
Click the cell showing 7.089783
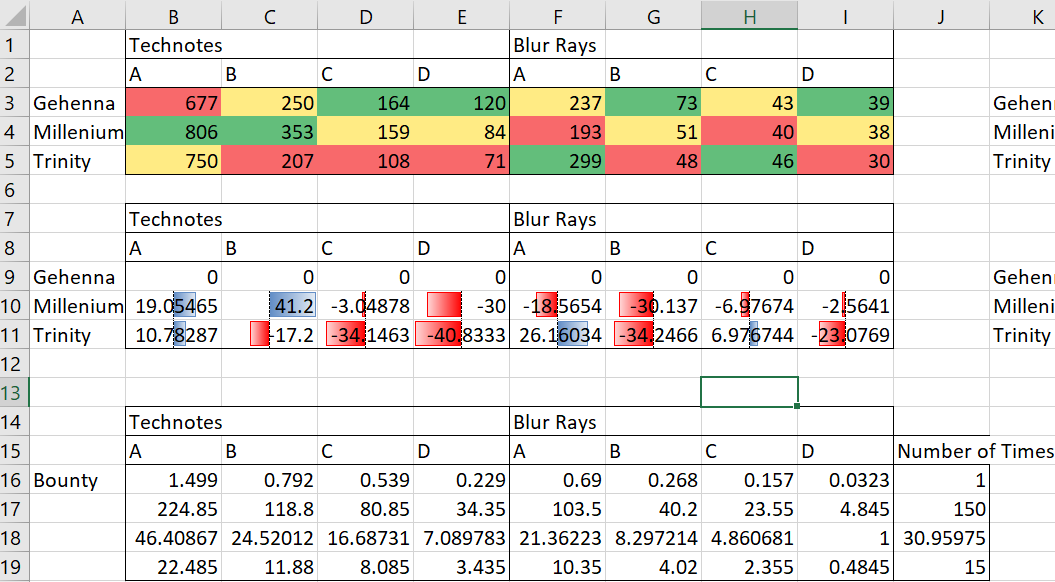click(x=462, y=538)
